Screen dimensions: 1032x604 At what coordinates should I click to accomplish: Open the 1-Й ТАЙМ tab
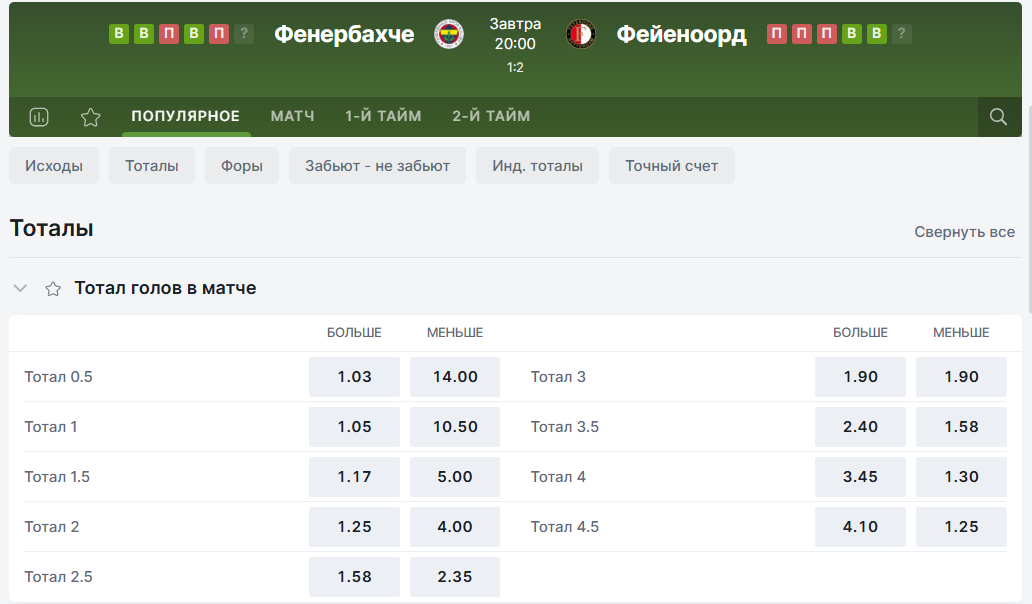(383, 116)
